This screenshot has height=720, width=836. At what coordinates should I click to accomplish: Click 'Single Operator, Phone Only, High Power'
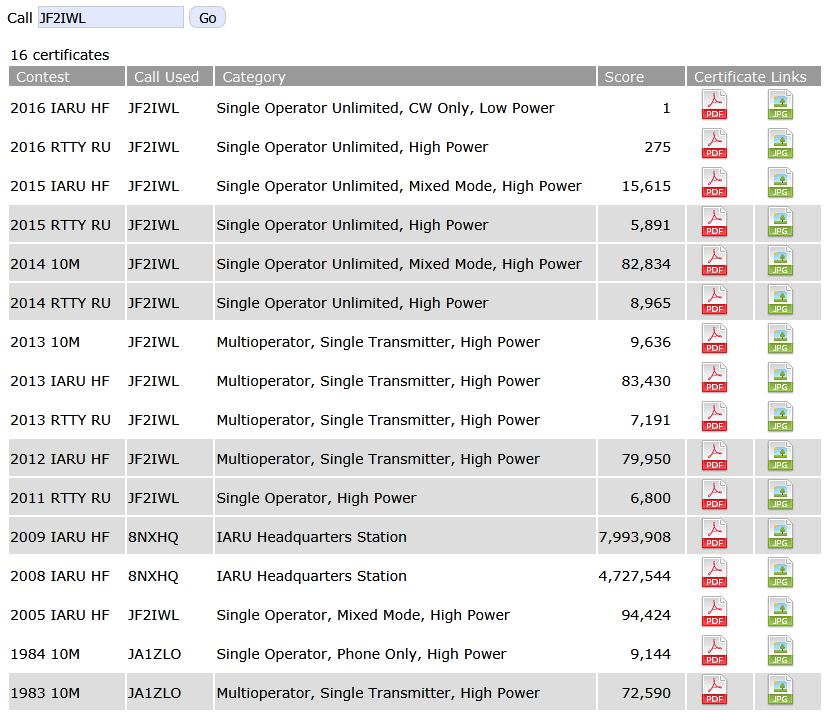pos(361,654)
